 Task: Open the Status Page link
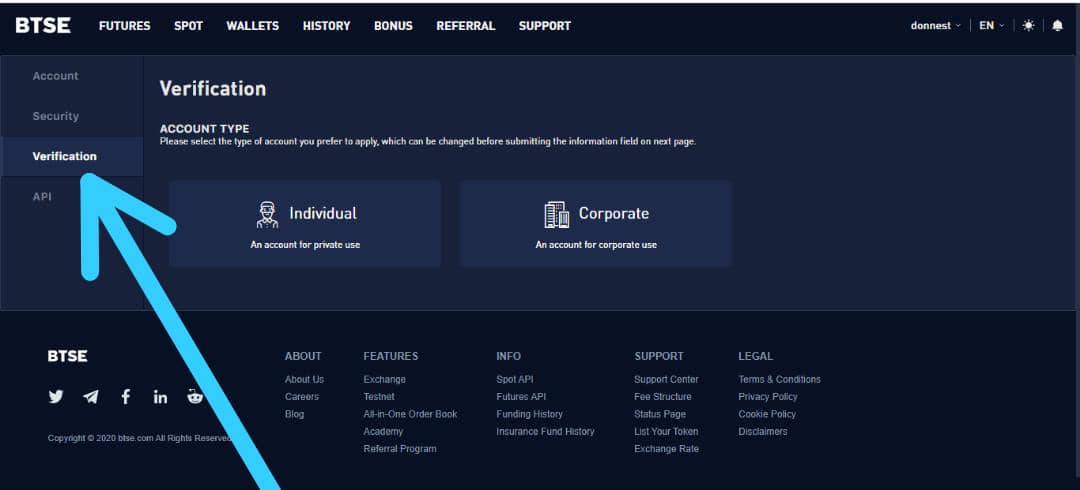coord(660,414)
